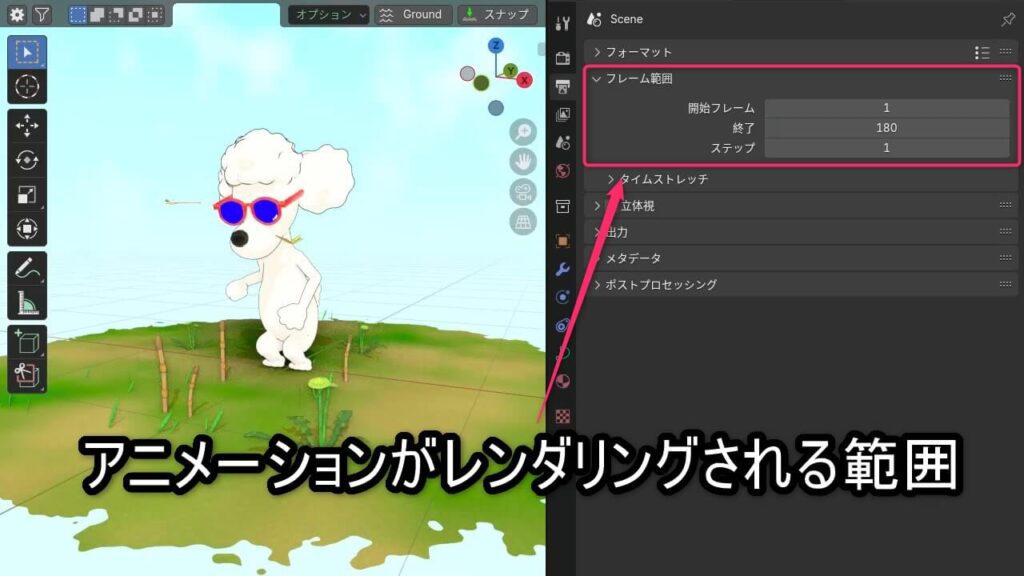Click the green Y axis gizmo
Viewport: 1024px width, 576px height.
click(x=510, y=71)
